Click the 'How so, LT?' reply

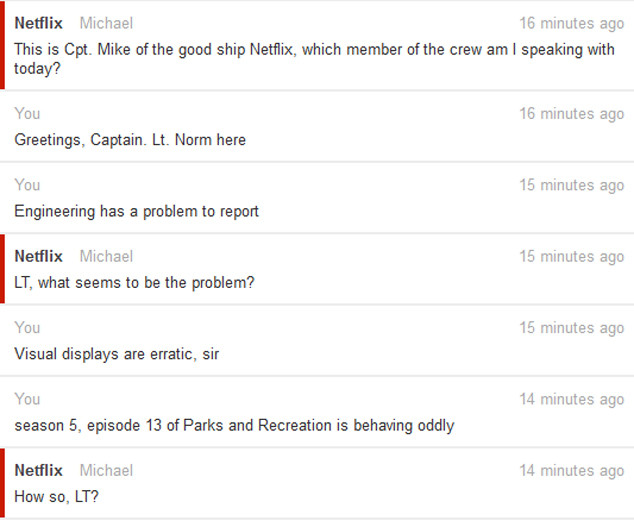(x=56, y=497)
